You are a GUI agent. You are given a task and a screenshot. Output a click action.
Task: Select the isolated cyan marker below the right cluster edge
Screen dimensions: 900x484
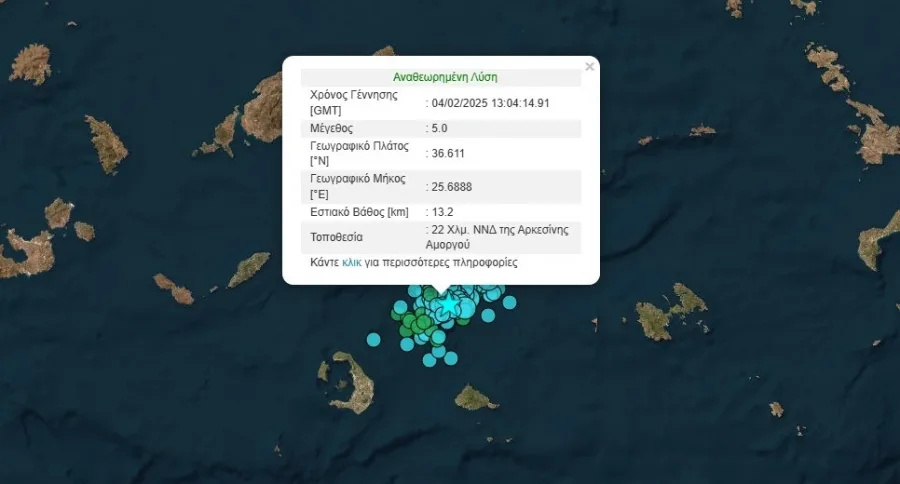[488, 315]
